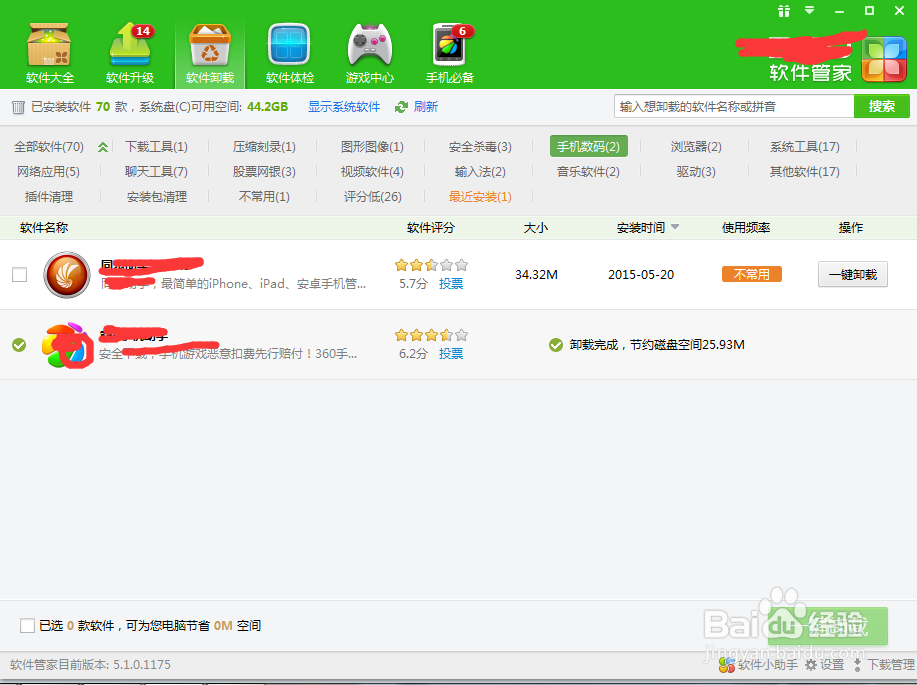Viewport: 917px width, 685px height.
Task: Click 投票 next to the 5.7分 rating
Action: pyautogui.click(x=451, y=284)
